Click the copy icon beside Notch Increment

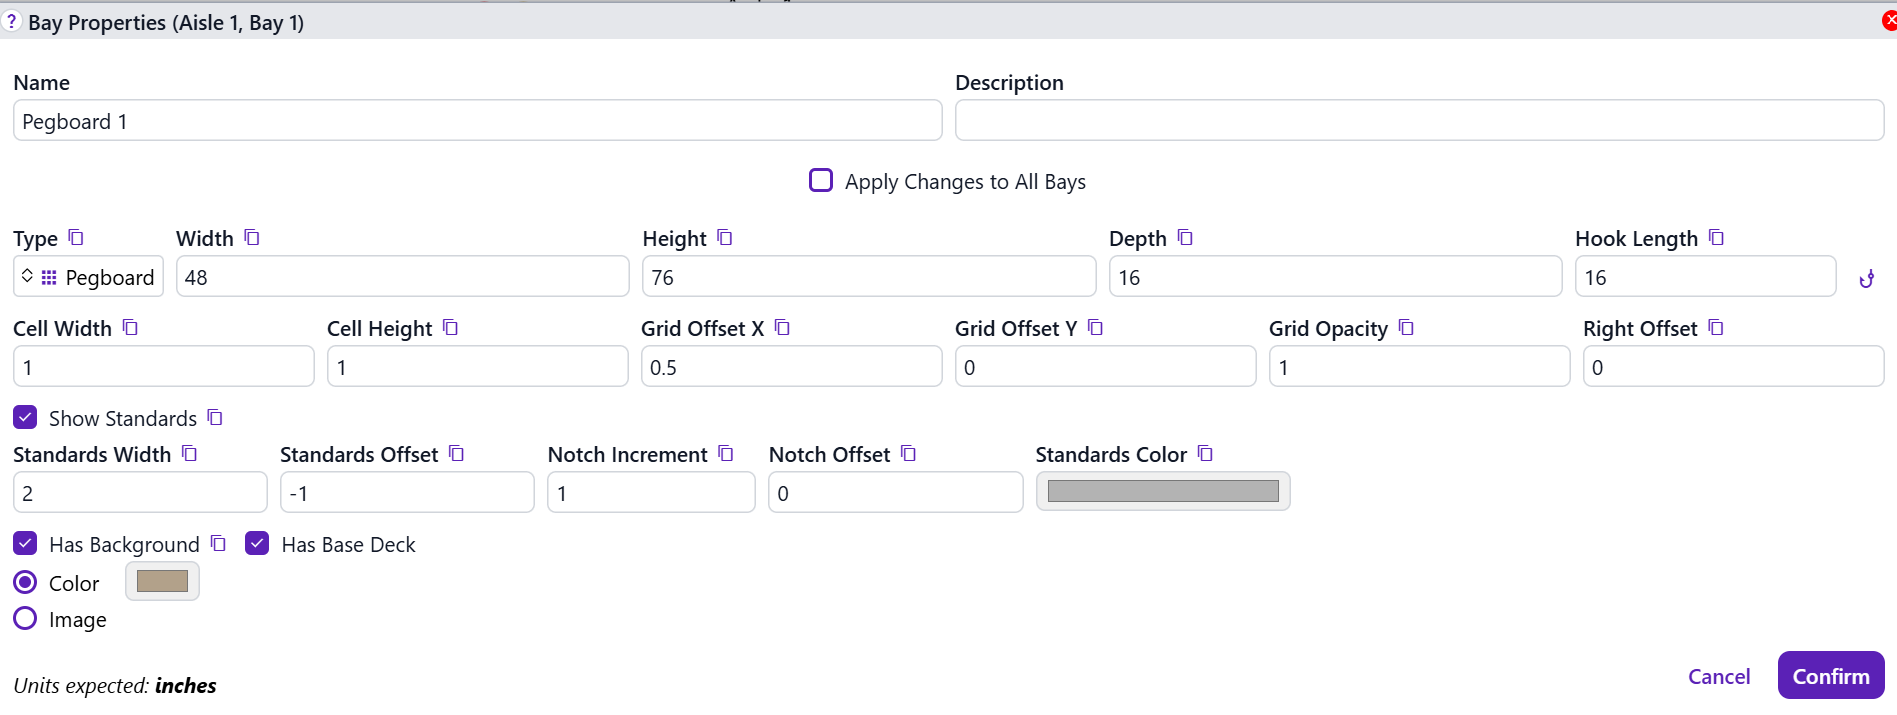(726, 454)
